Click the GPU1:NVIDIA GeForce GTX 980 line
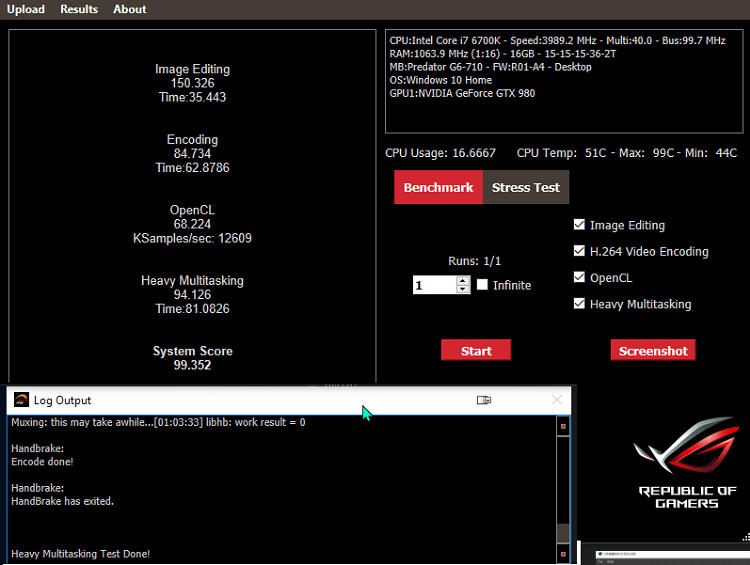 (x=462, y=93)
